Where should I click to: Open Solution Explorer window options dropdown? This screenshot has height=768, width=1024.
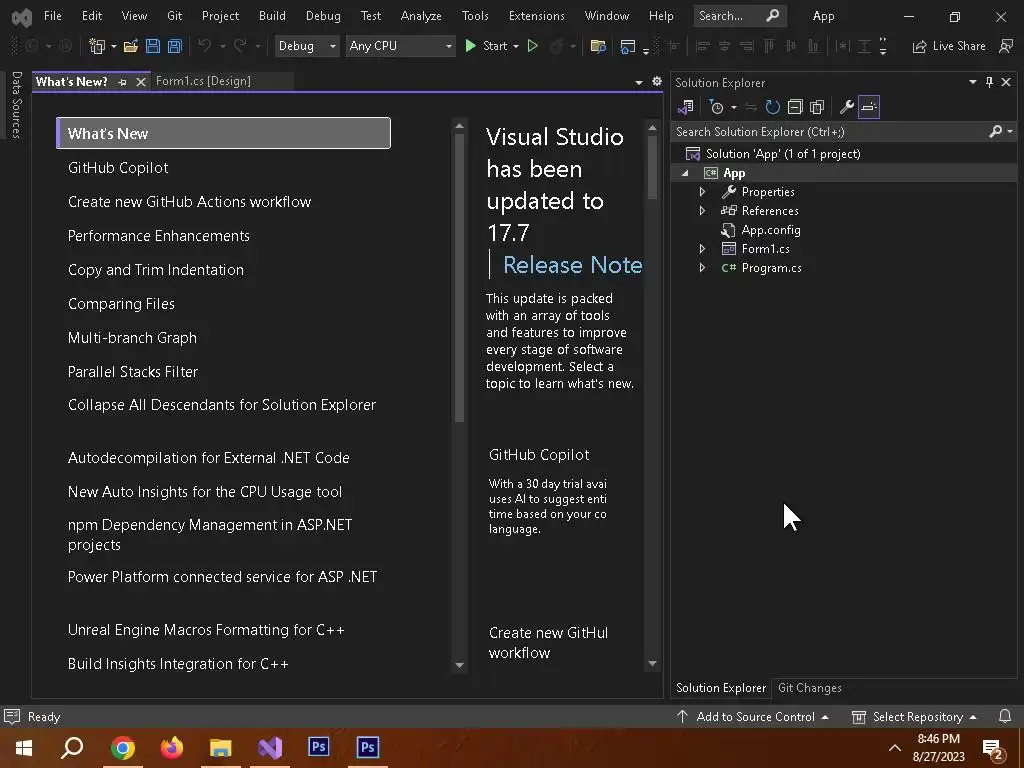(x=972, y=82)
